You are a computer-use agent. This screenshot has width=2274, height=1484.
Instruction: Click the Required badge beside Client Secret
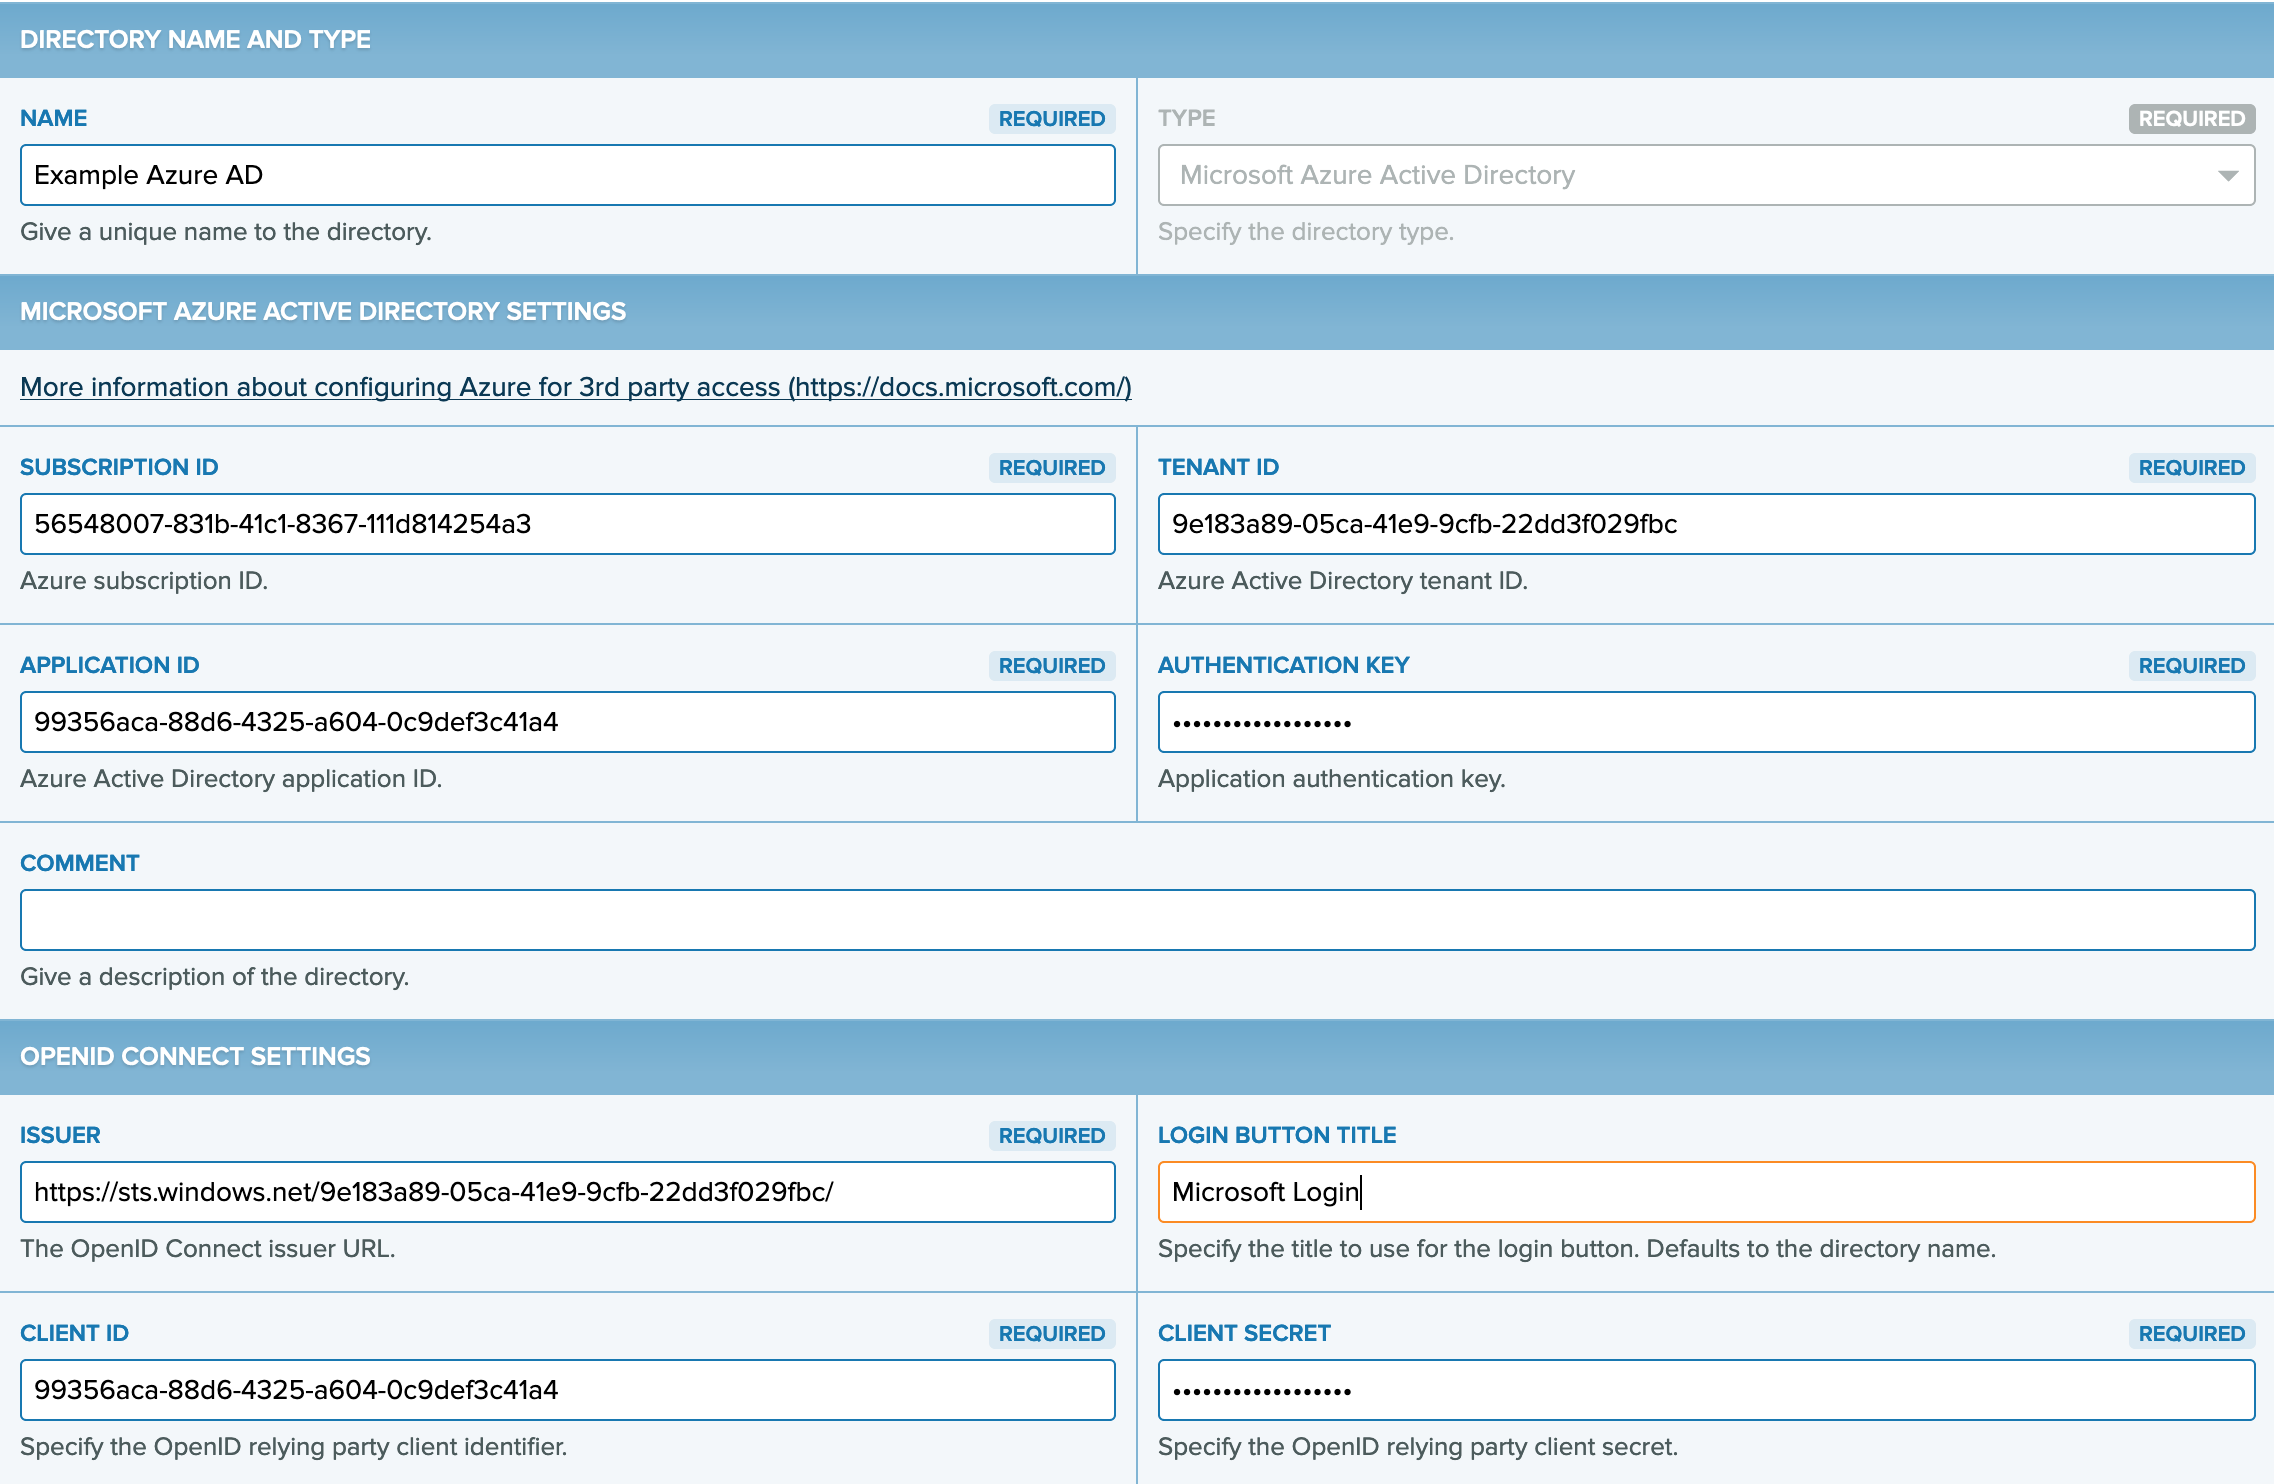2191,1333
